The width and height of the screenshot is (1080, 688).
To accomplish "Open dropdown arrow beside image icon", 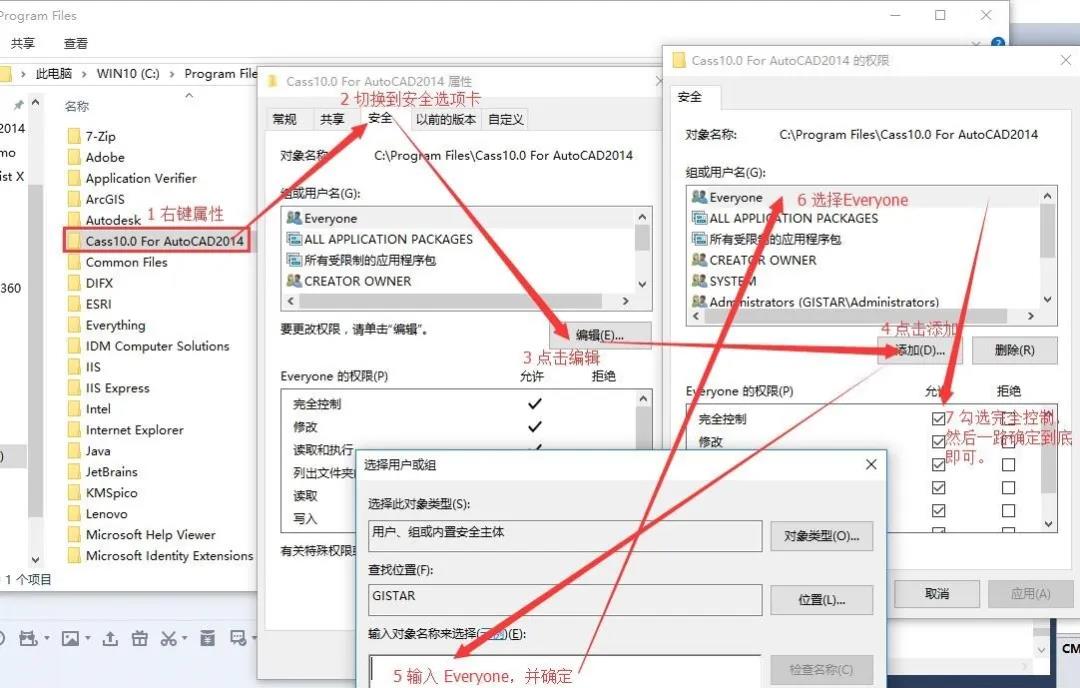I will point(88,638).
